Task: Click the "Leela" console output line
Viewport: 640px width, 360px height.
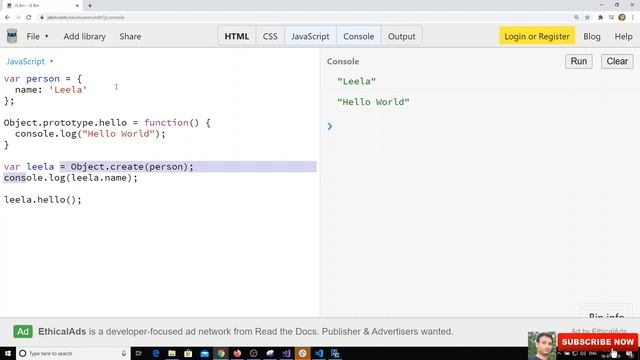Action: pos(356,81)
